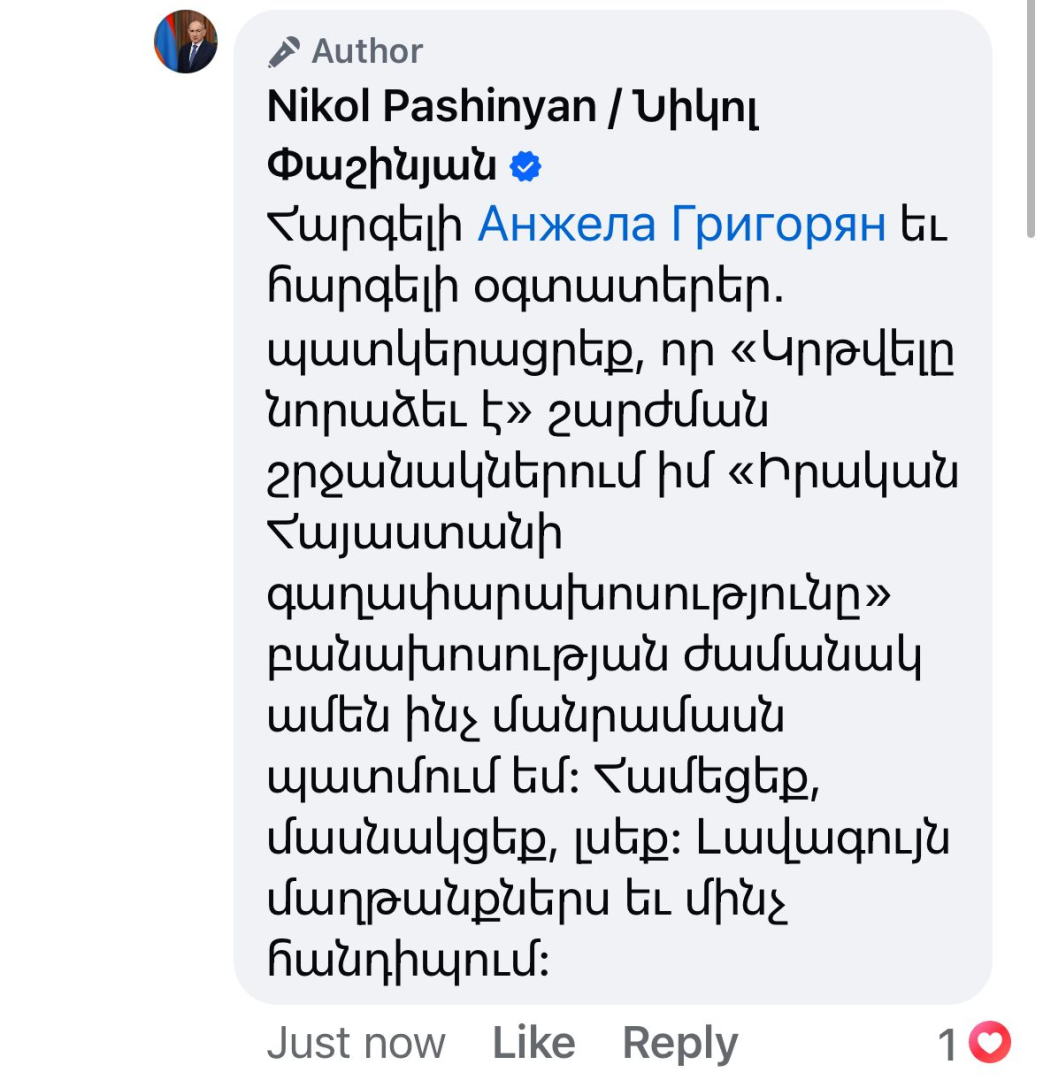This screenshot has width=1043, height=1080.
Task: Click Nikol Pashinyan's profile picture
Action: pos(185,42)
